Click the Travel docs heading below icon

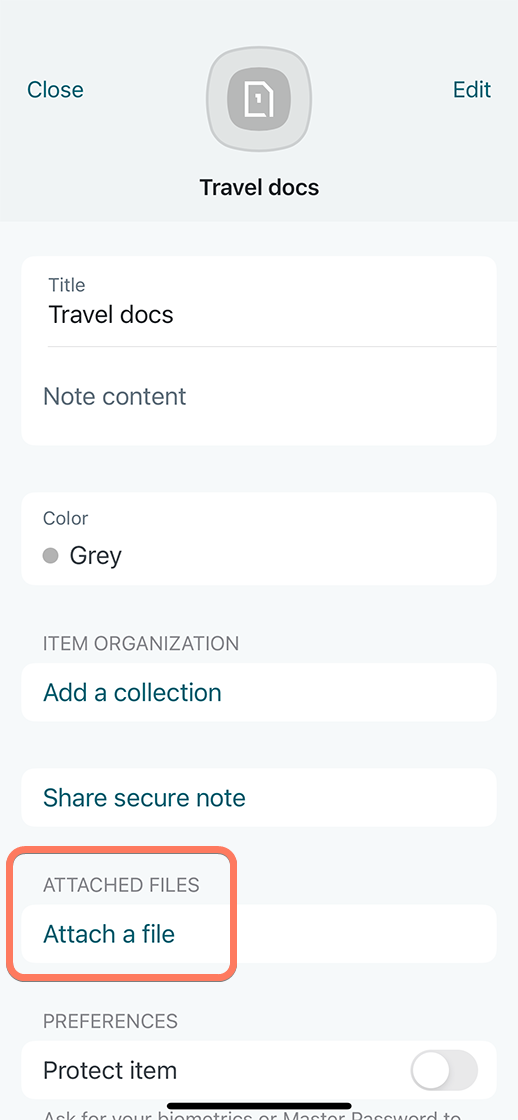[259, 187]
